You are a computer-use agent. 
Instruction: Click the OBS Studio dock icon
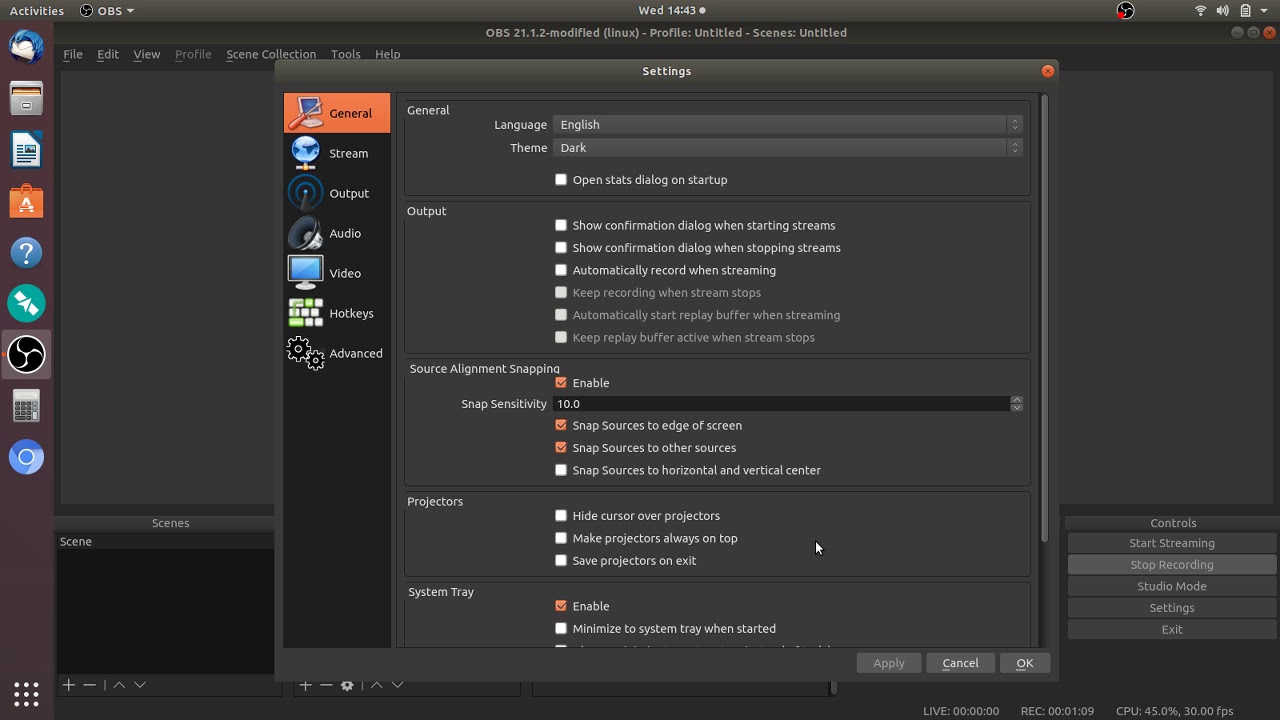coord(26,354)
